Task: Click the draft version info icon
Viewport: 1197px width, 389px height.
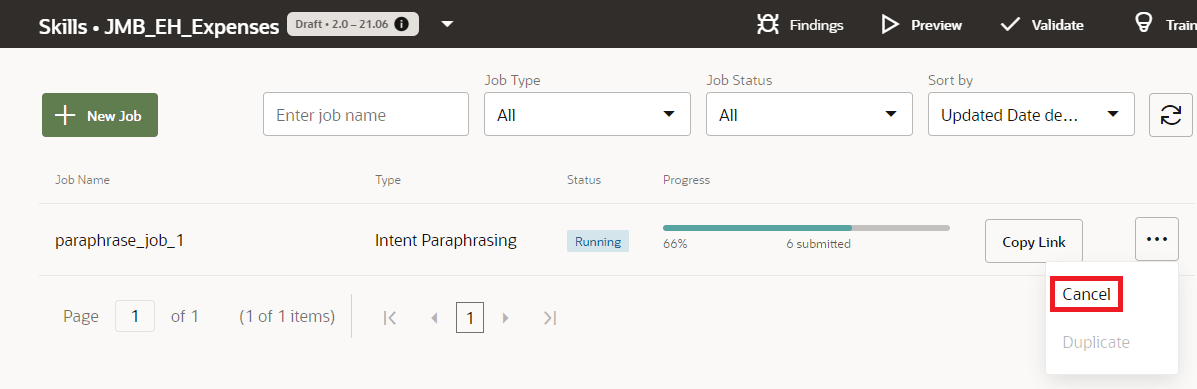Action: [402, 24]
